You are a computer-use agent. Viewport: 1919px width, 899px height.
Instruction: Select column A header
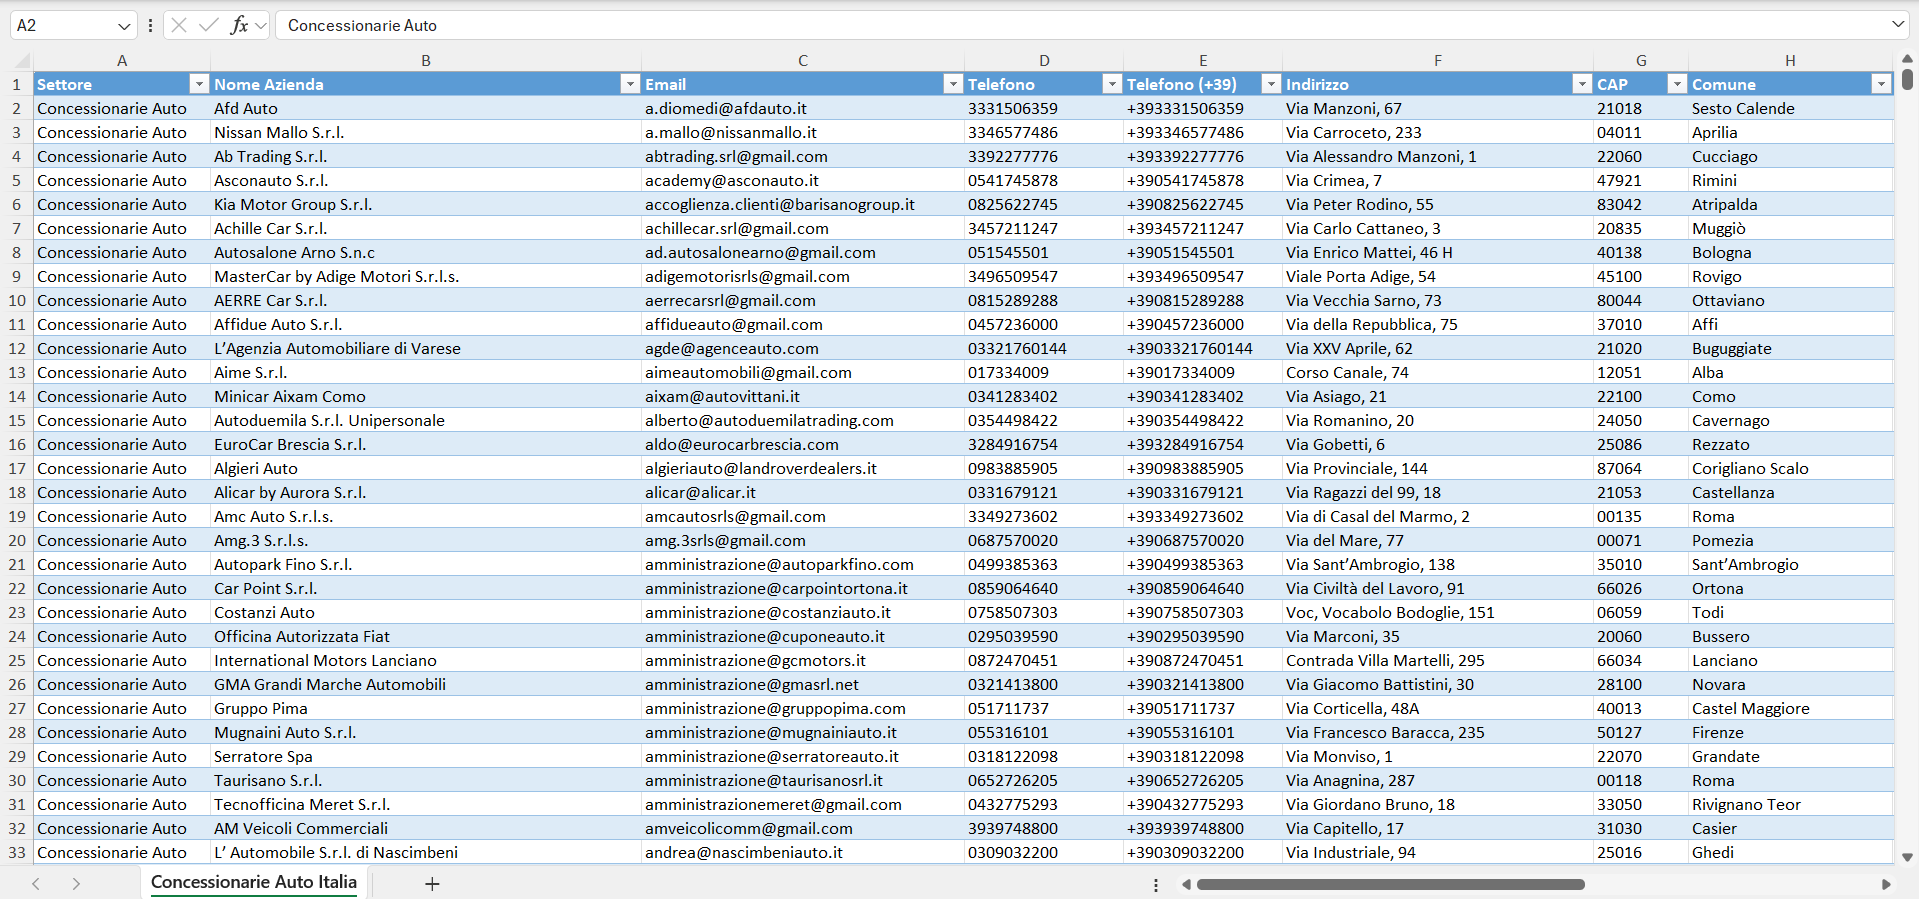tap(122, 60)
